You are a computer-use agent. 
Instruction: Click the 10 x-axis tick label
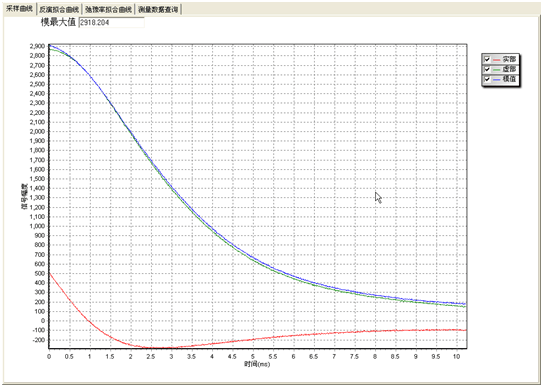(457, 357)
